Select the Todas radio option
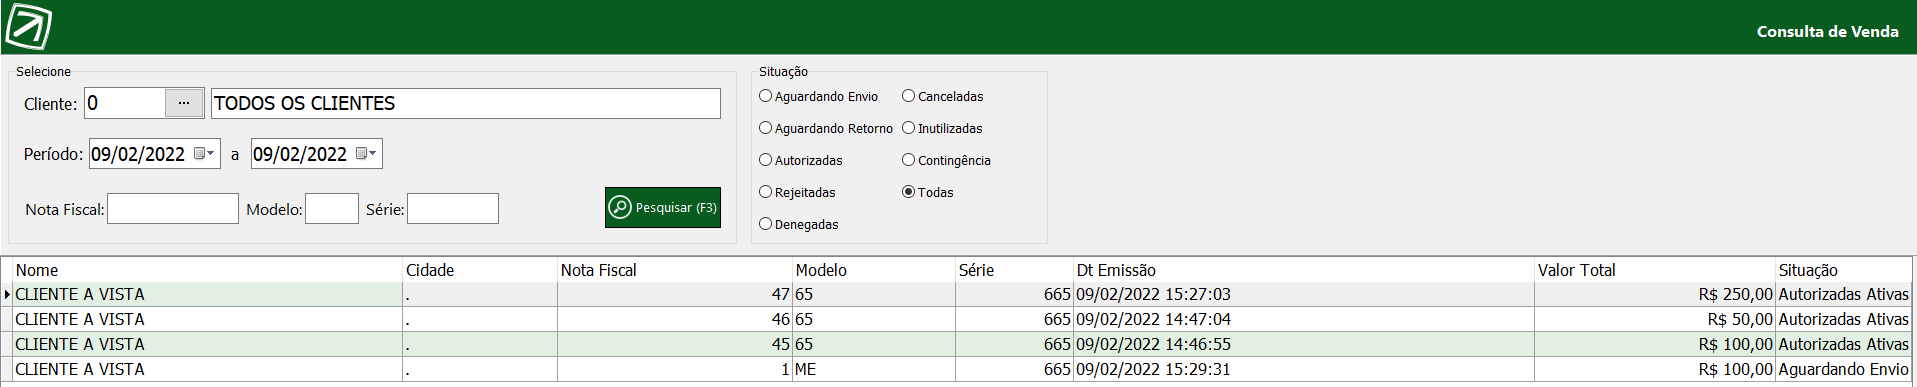This screenshot has height=387, width=1917. (927, 192)
